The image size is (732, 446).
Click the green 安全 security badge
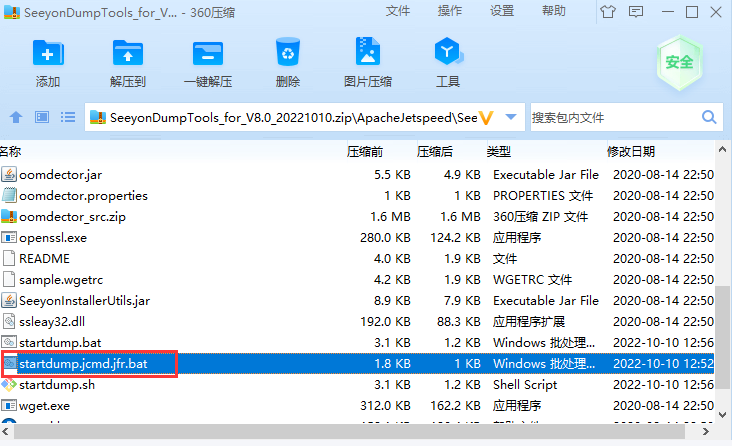point(679,63)
